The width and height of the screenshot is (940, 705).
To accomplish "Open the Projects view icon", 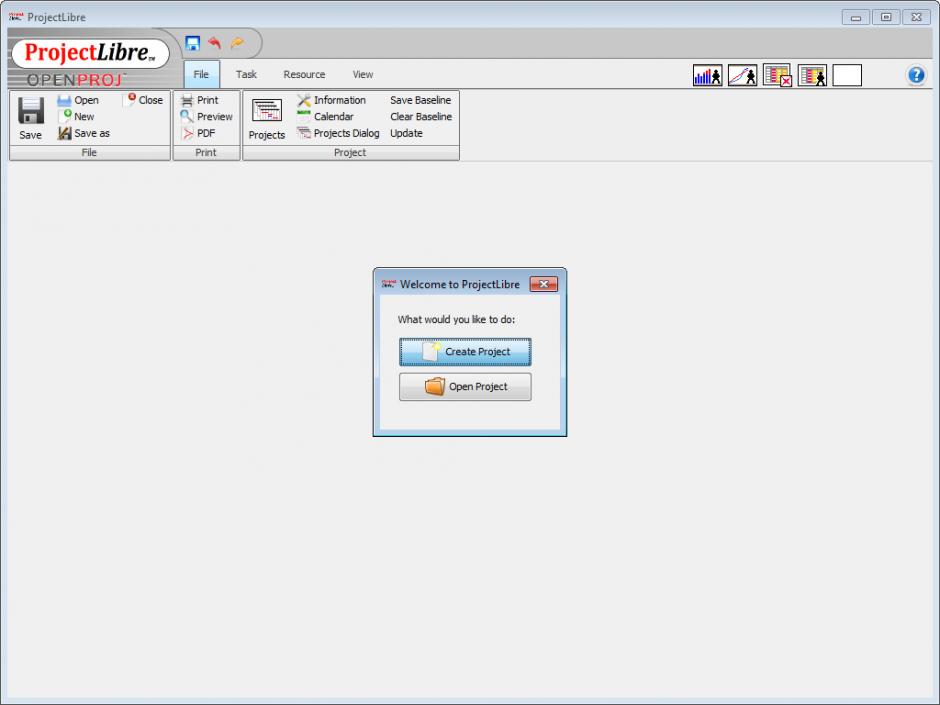I will (267, 112).
